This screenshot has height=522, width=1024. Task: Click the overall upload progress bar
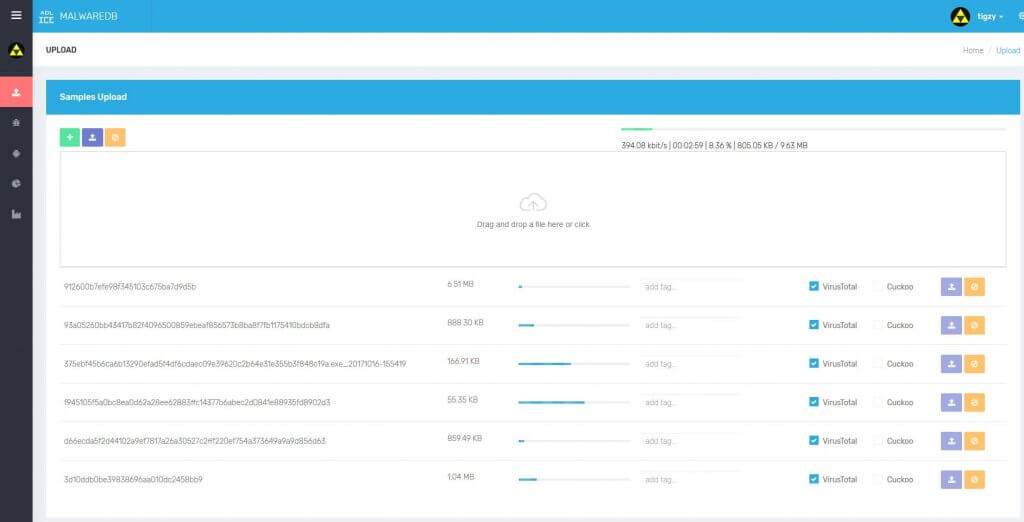[813, 129]
